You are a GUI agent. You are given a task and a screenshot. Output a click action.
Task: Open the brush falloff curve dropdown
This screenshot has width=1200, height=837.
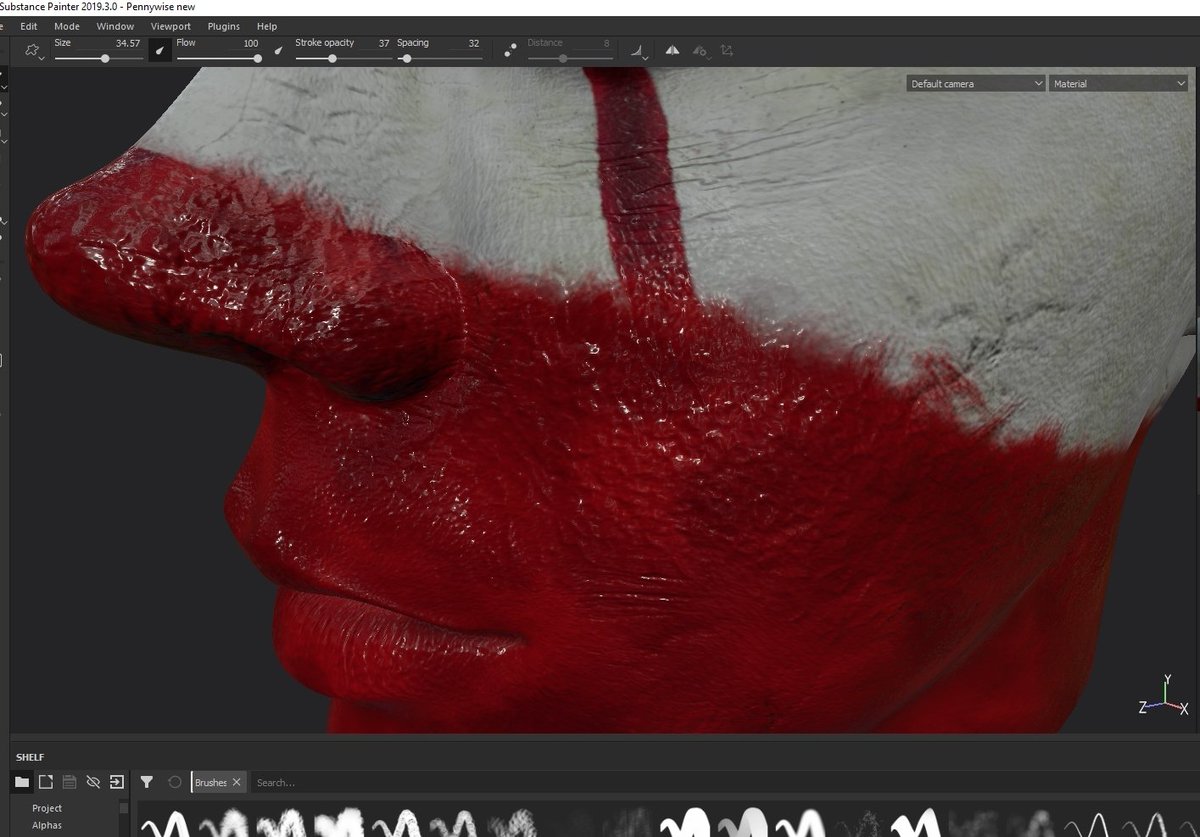pyautogui.click(x=638, y=51)
